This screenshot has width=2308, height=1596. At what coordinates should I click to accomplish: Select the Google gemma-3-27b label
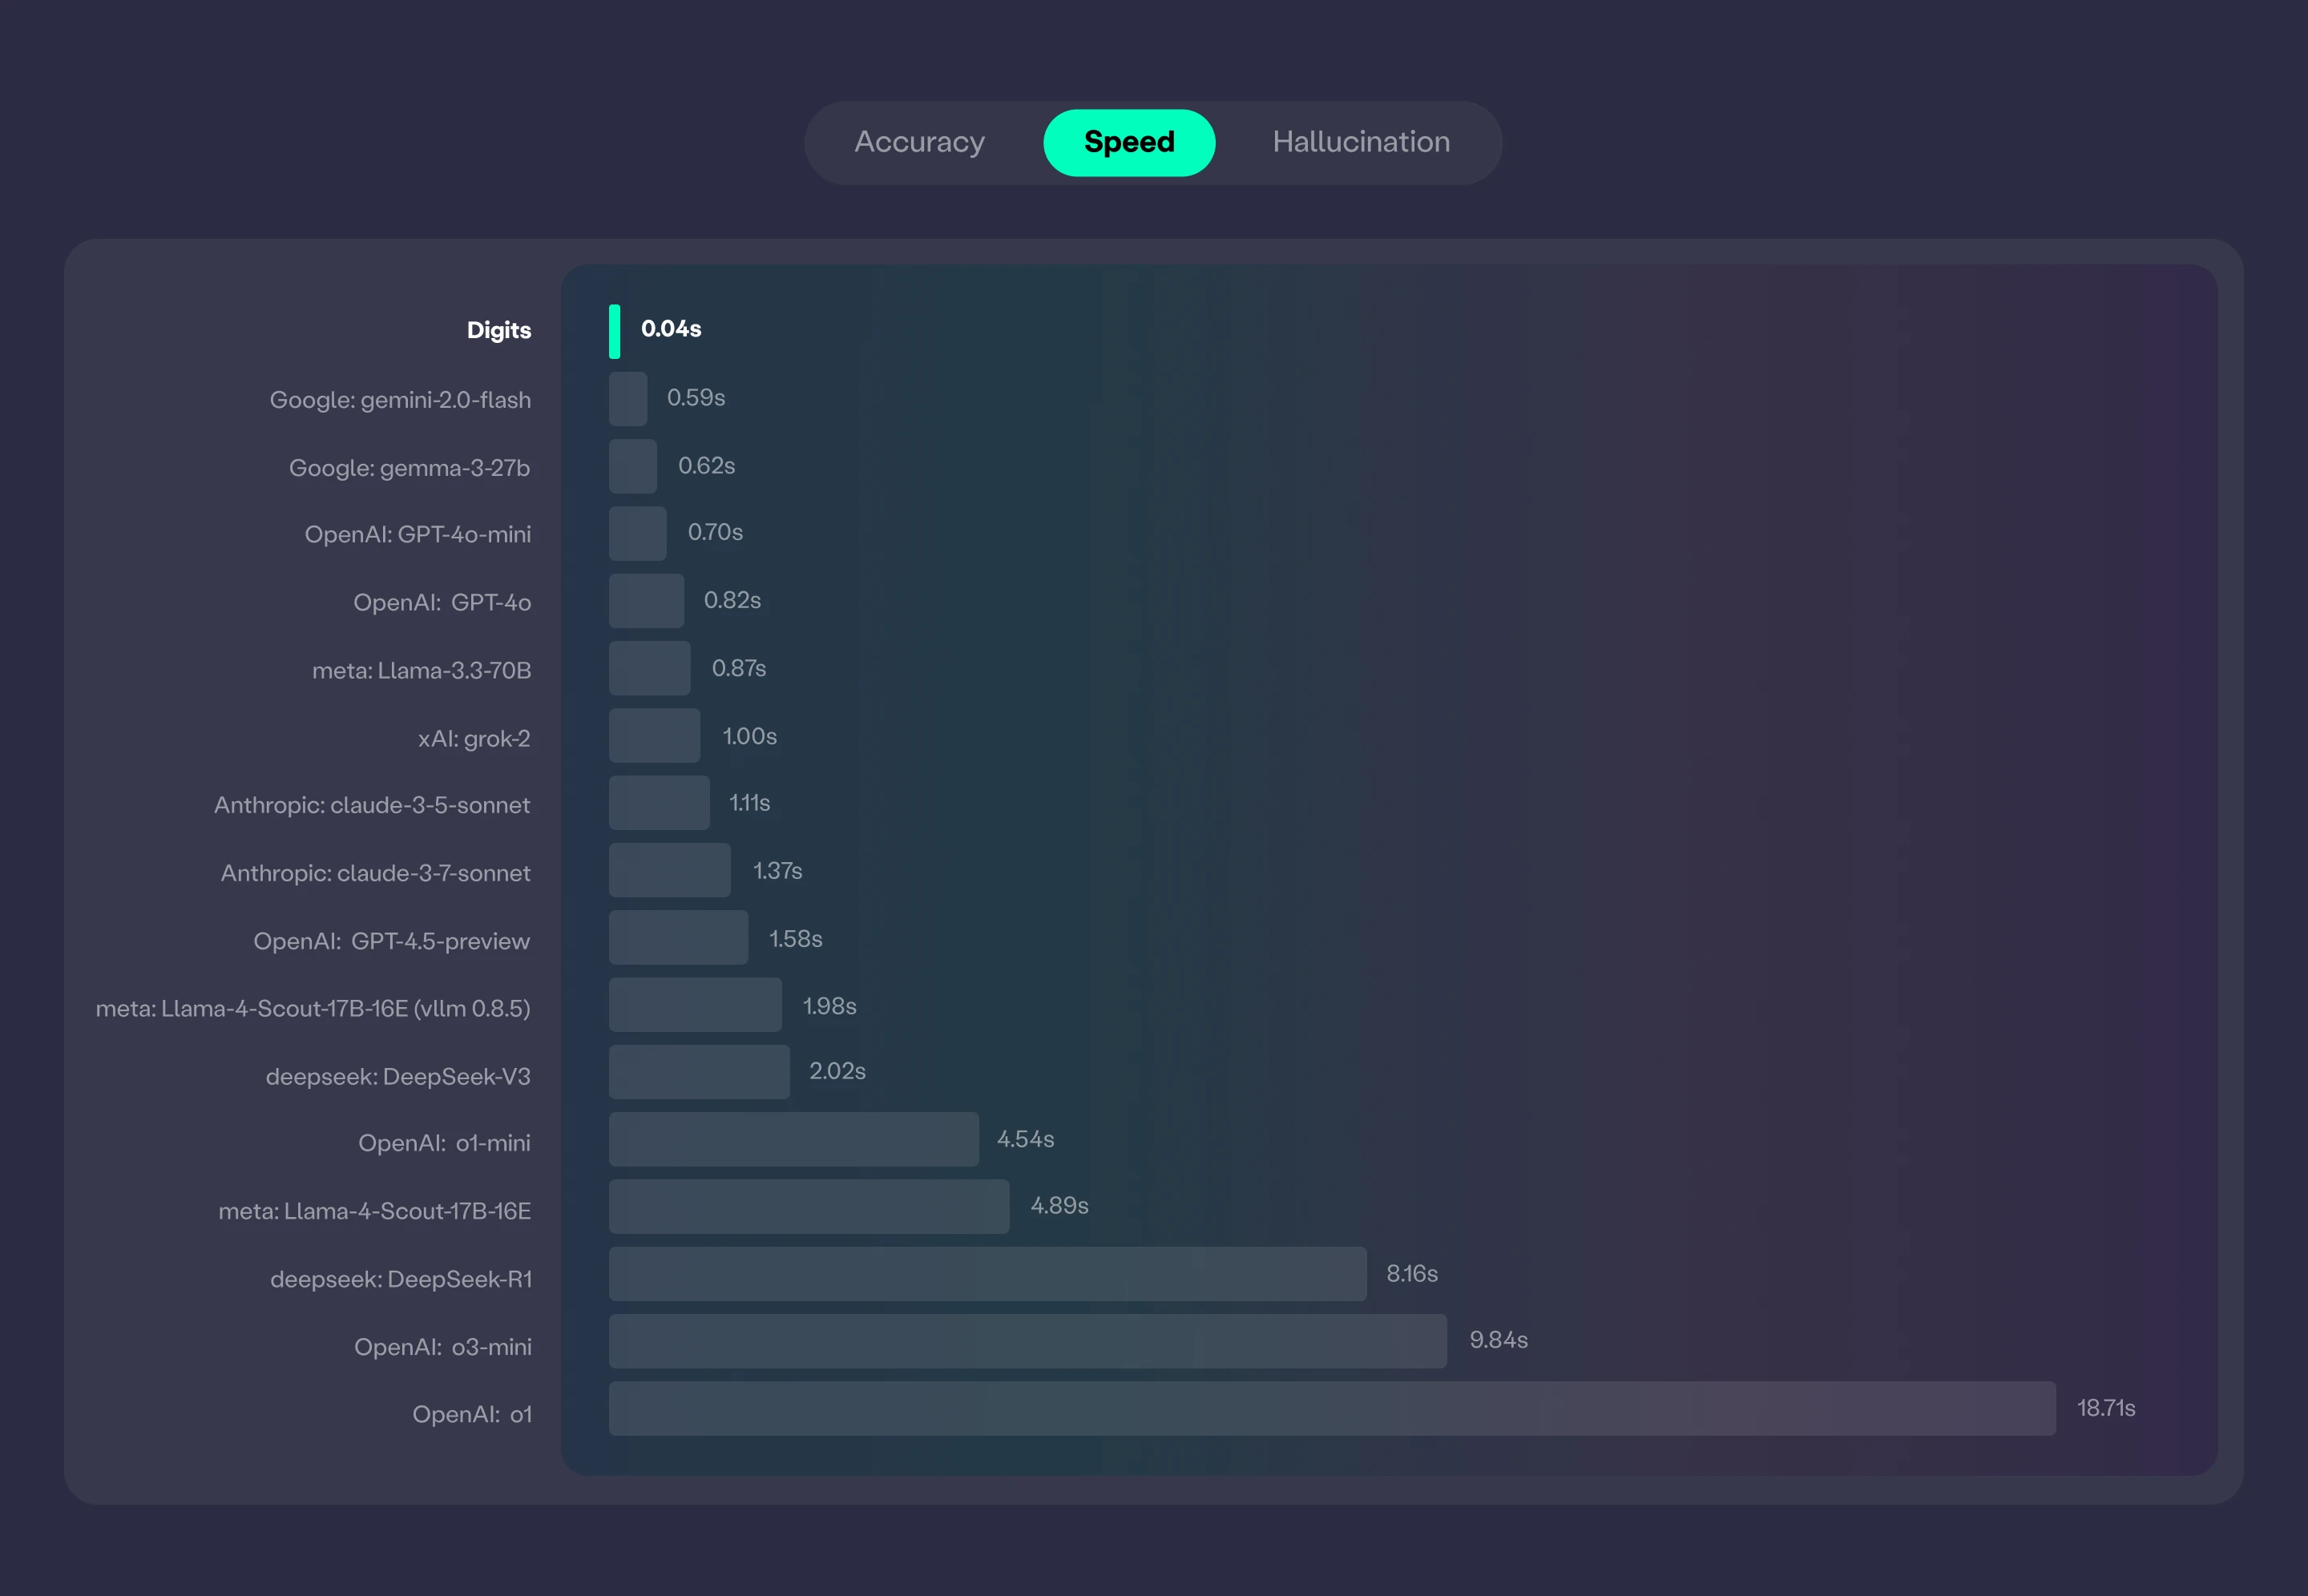tap(409, 468)
